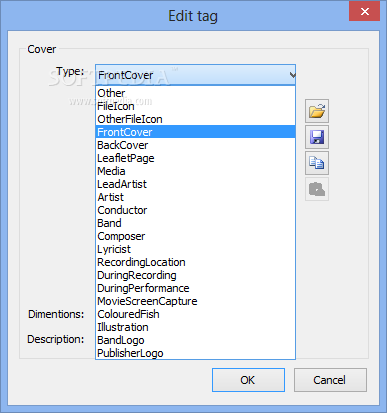Copy cover image to clipboard icon
The height and width of the screenshot is (413, 387).
317,163
